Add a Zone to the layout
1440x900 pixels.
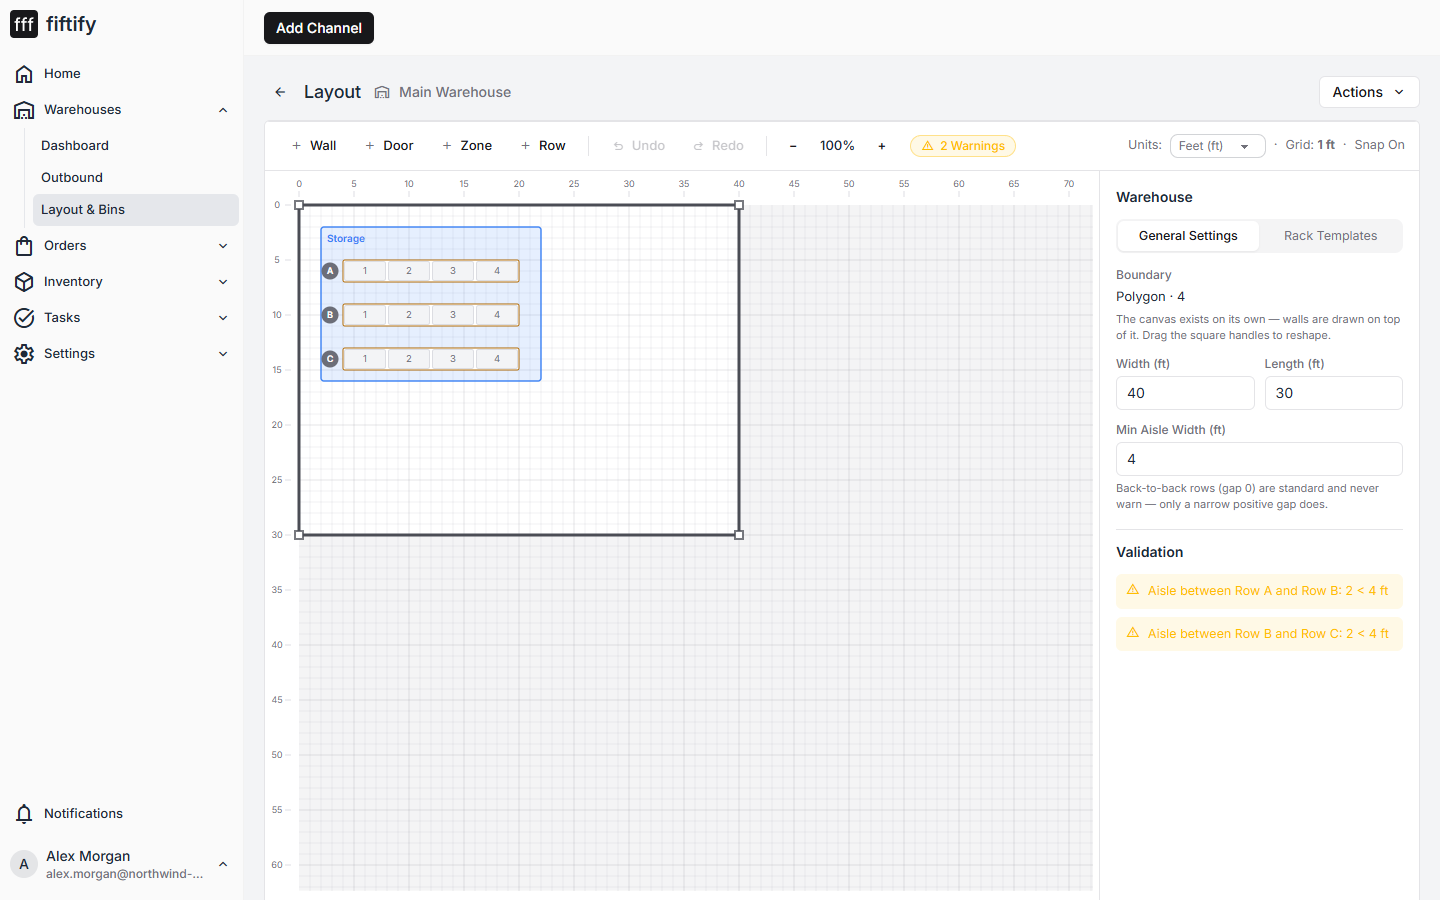pos(467,146)
